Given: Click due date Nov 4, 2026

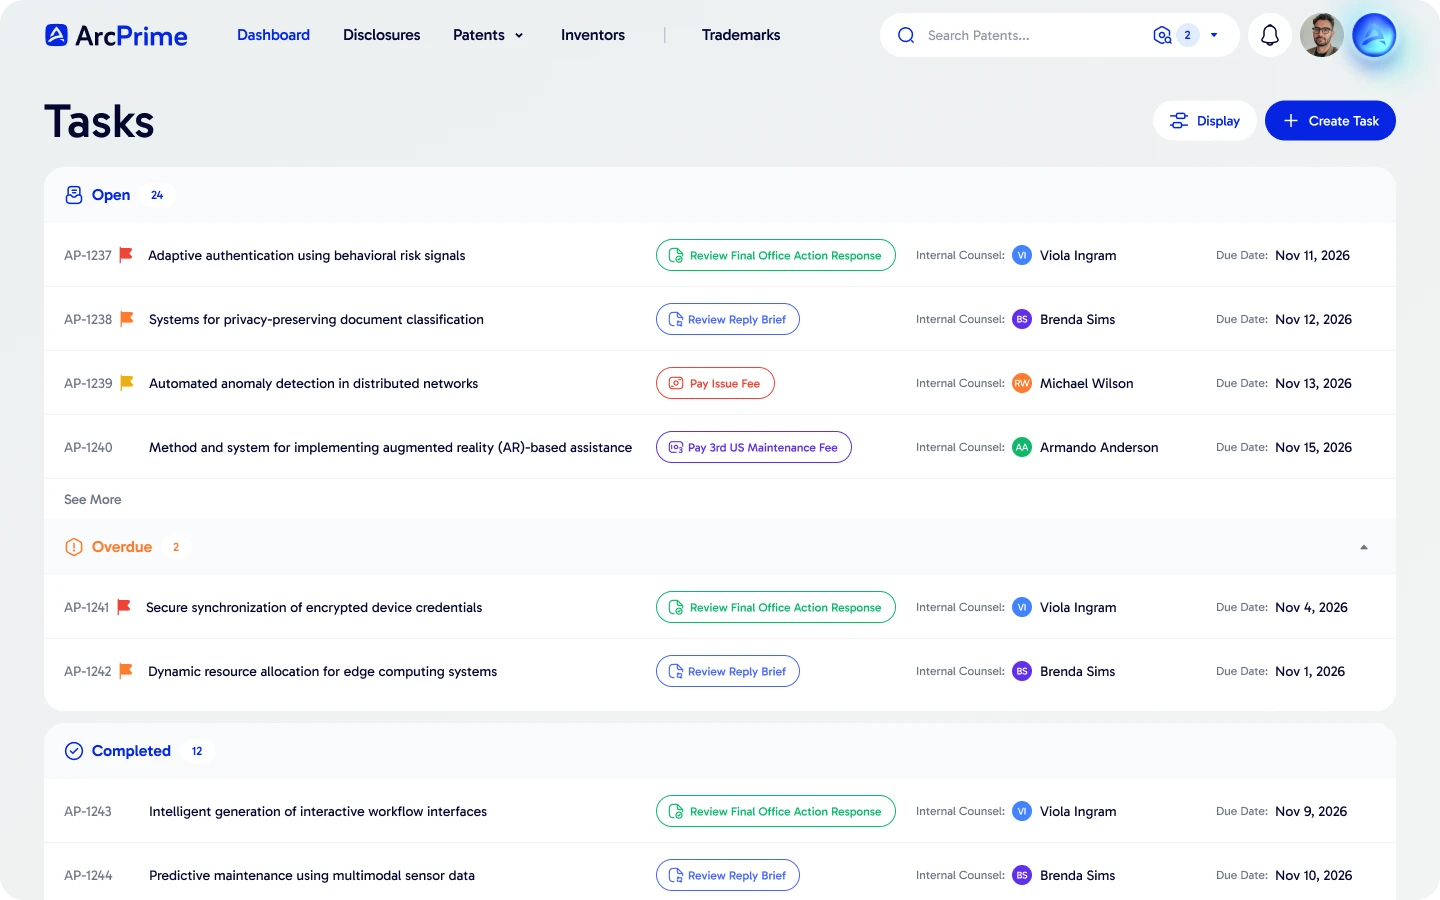Looking at the screenshot, I should pos(1311,607).
